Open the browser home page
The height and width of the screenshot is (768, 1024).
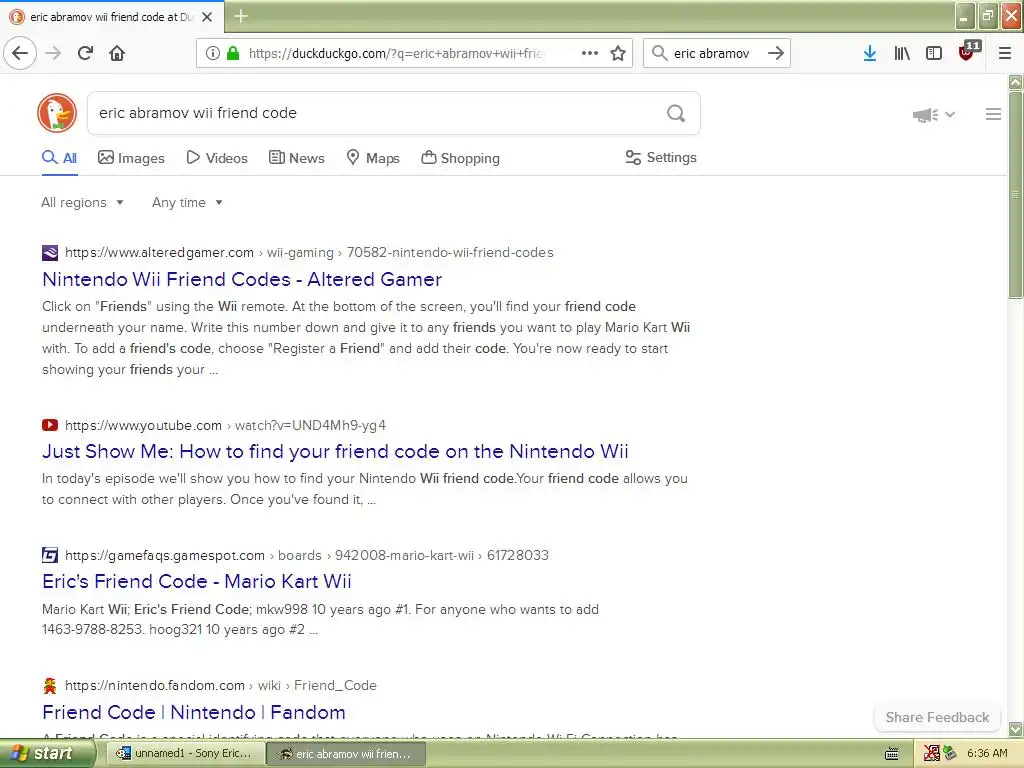pos(117,53)
